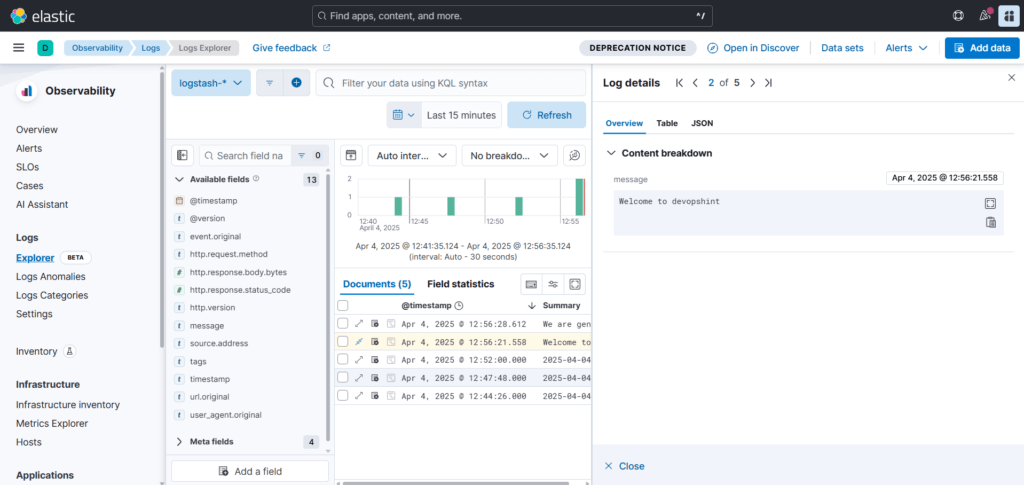The image size is (1024, 485).
Task: Close log details flyout with X
Action: coord(1012,78)
